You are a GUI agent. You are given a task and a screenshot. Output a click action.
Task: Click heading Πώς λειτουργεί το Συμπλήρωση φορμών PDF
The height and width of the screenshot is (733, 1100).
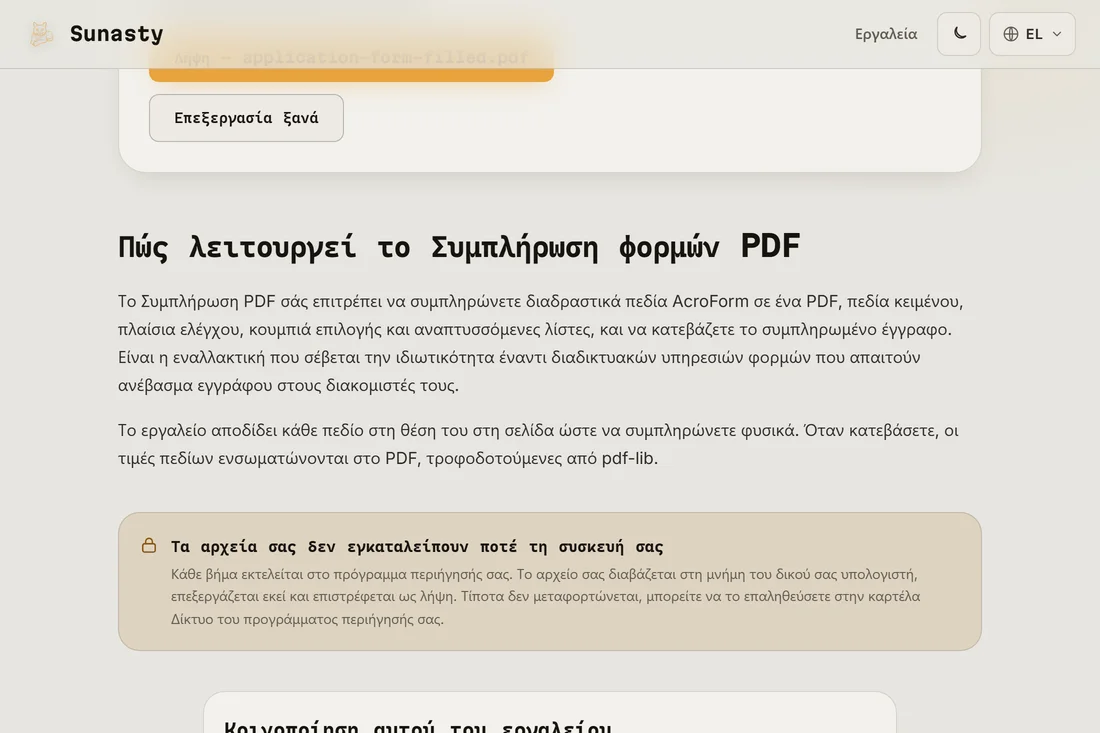coord(459,247)
